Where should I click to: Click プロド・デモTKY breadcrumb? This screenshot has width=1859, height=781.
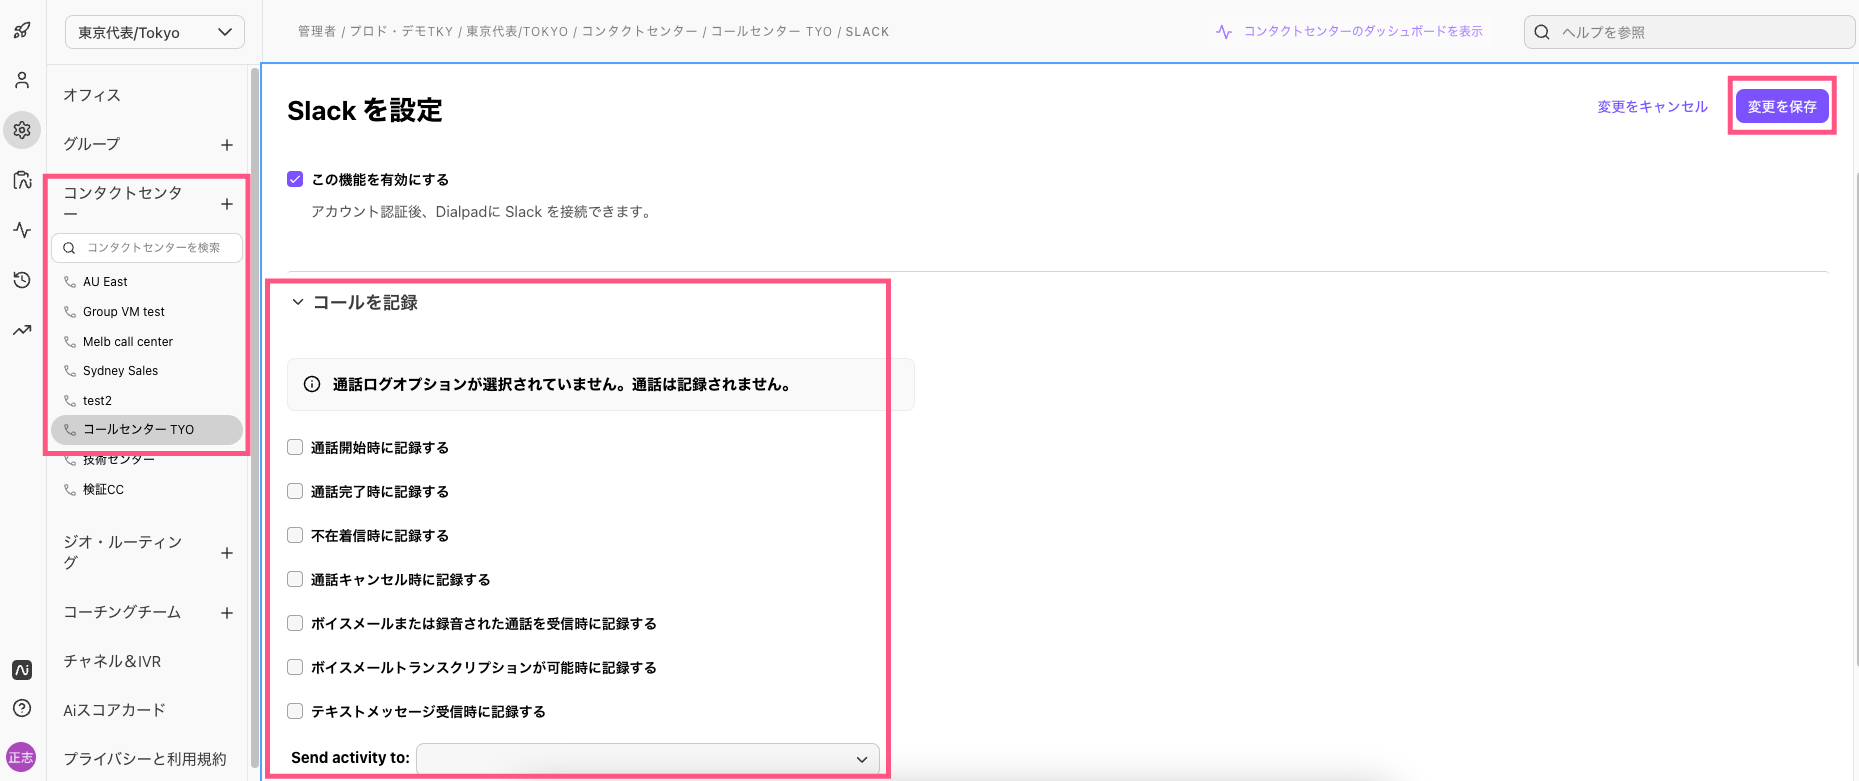pyautogui.click(x=401, y=32)
